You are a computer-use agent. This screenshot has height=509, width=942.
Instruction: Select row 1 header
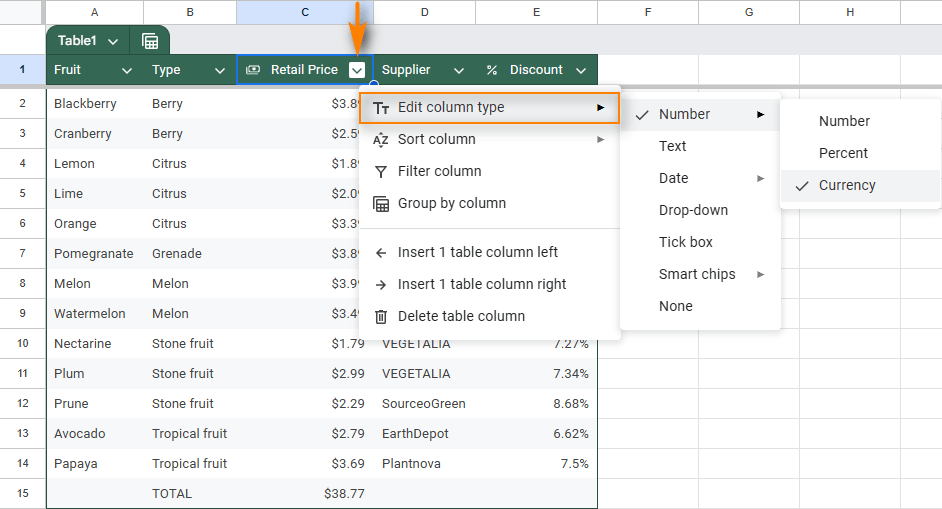(22, 70)
